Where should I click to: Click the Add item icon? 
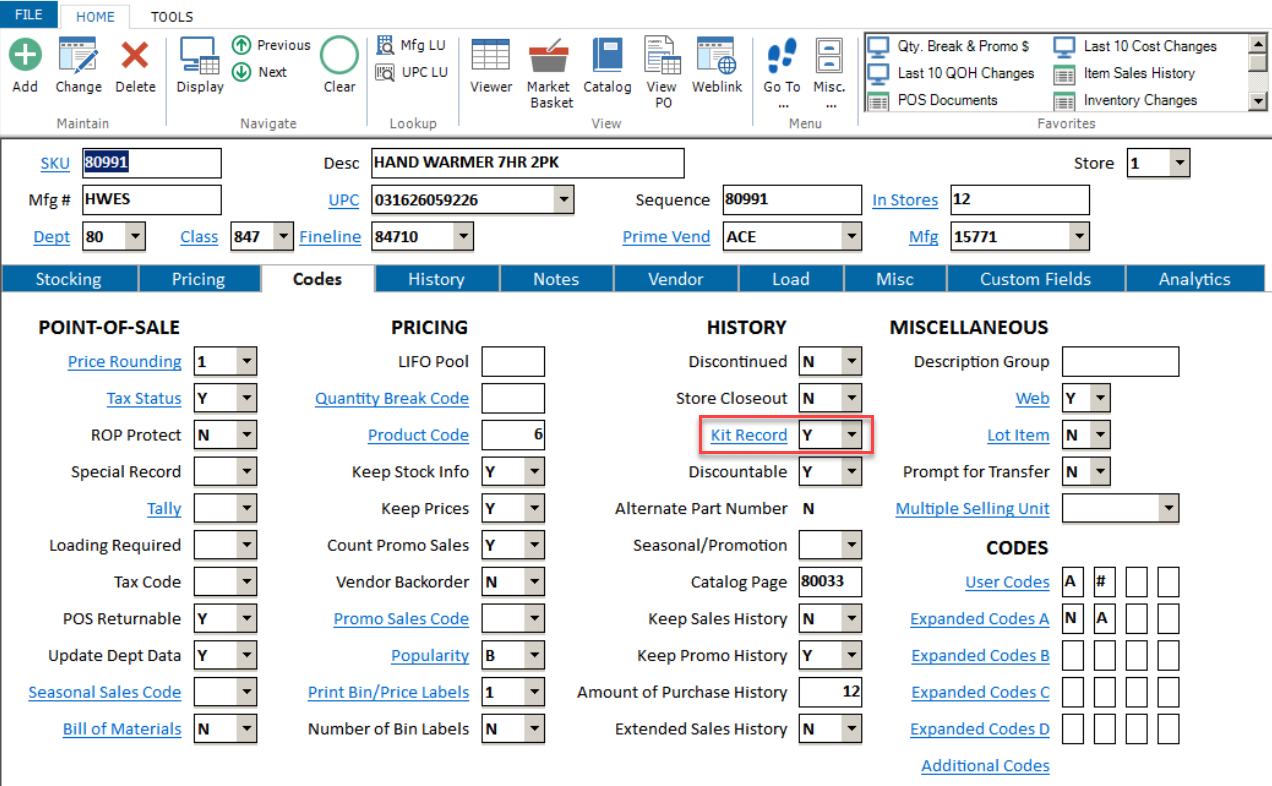(x=25, y=54)
